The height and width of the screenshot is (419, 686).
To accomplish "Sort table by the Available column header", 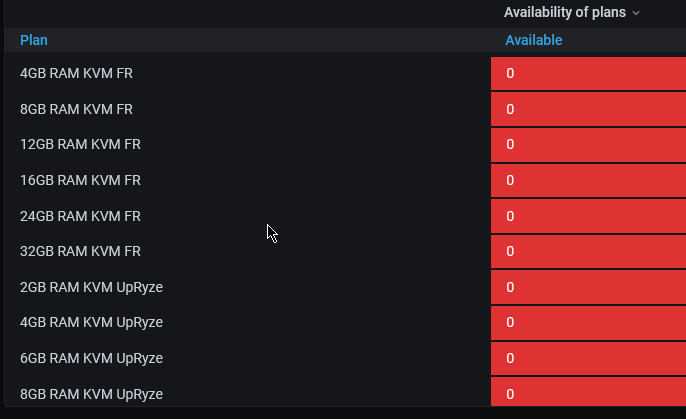I will point(533,40).
